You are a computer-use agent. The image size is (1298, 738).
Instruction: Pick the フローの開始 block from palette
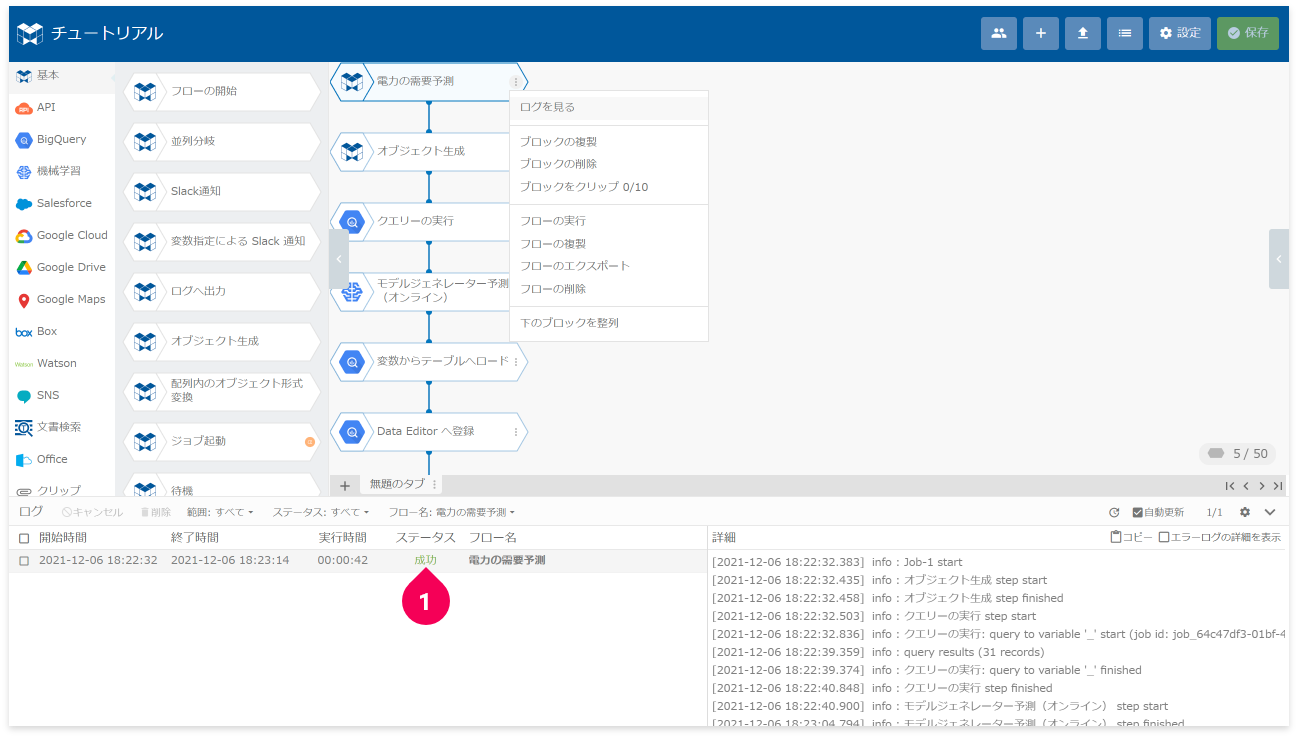click(x=222, y=91)
